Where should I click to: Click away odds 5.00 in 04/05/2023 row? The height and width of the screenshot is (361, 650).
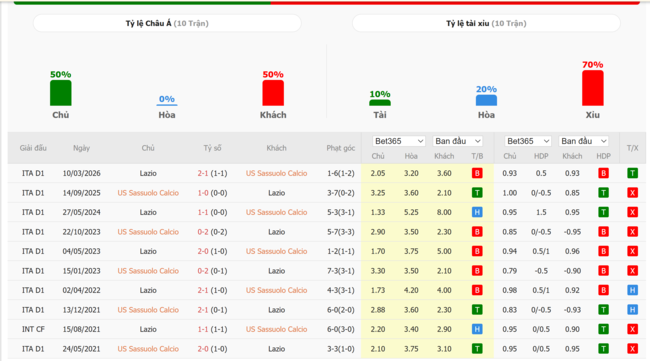point(444,251)
